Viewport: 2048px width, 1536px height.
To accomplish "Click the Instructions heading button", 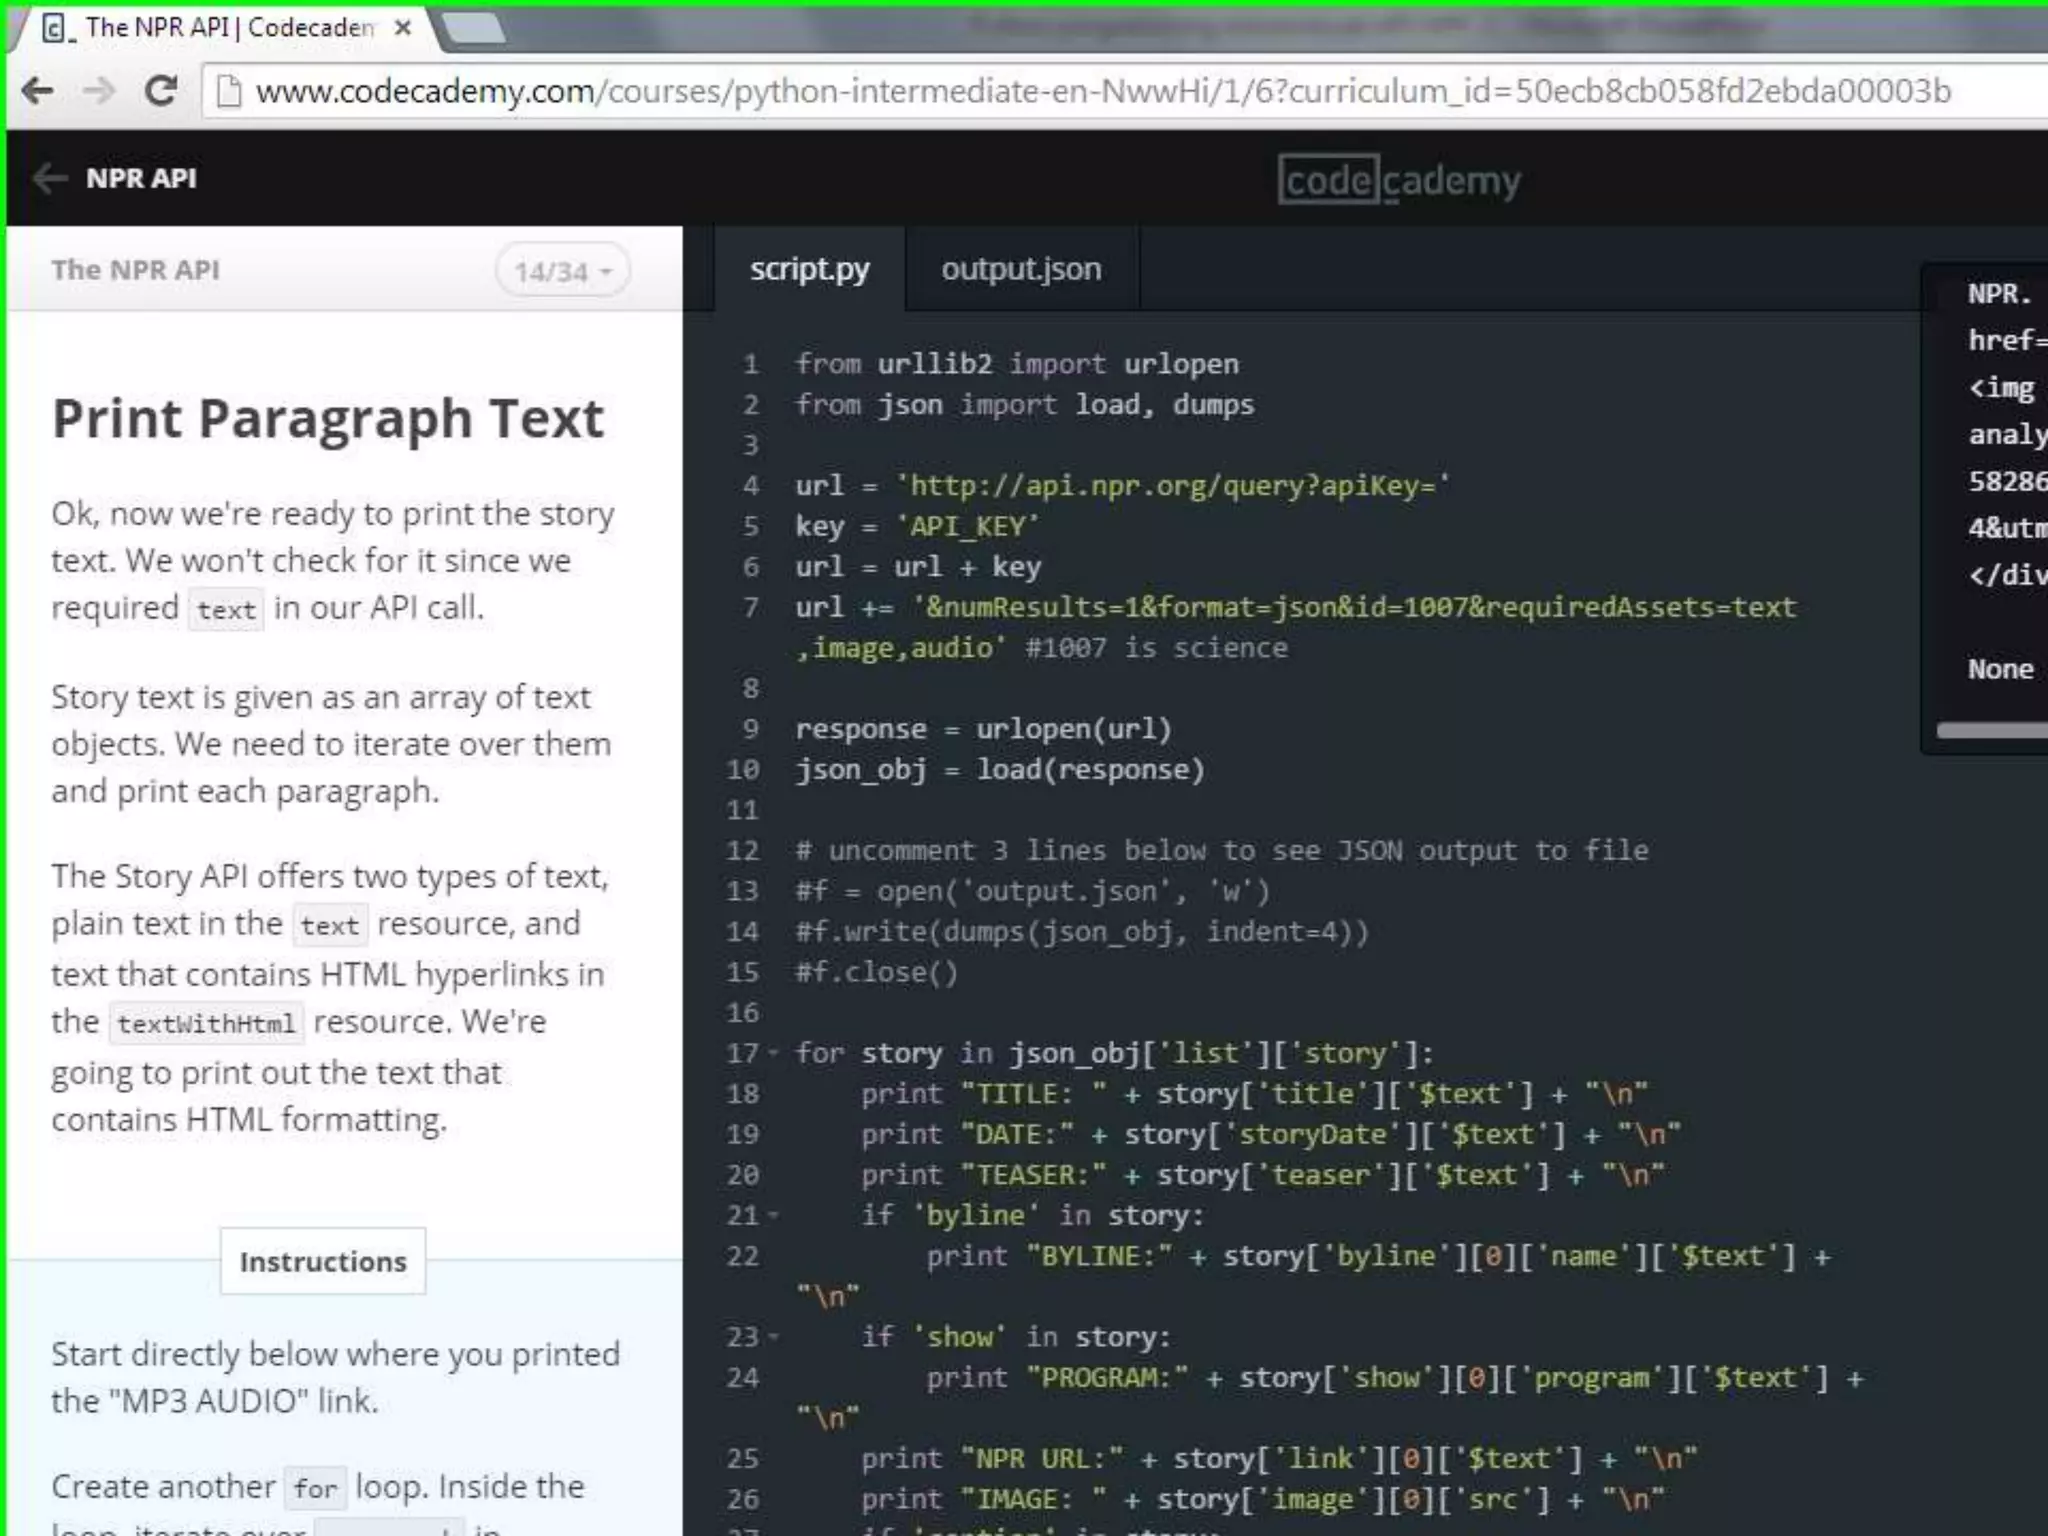I will [323, 1261].
